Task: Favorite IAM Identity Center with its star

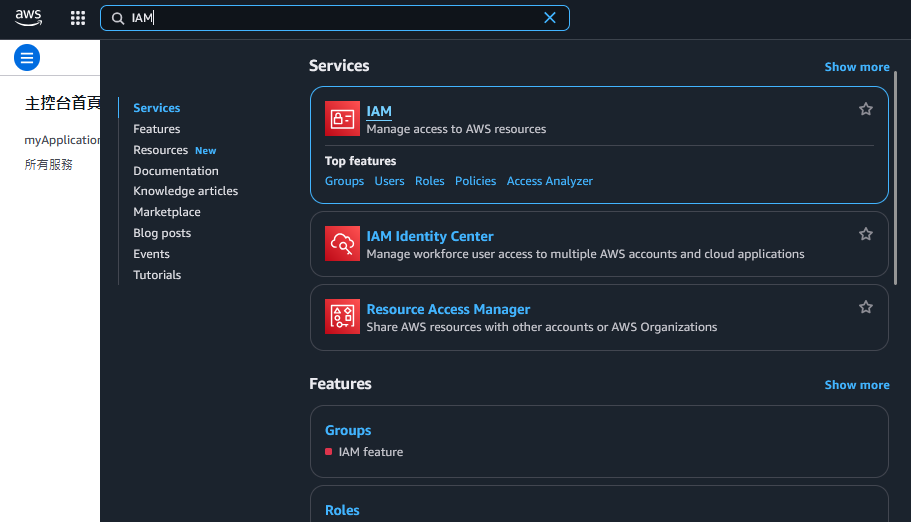Action: click(866, 234)
